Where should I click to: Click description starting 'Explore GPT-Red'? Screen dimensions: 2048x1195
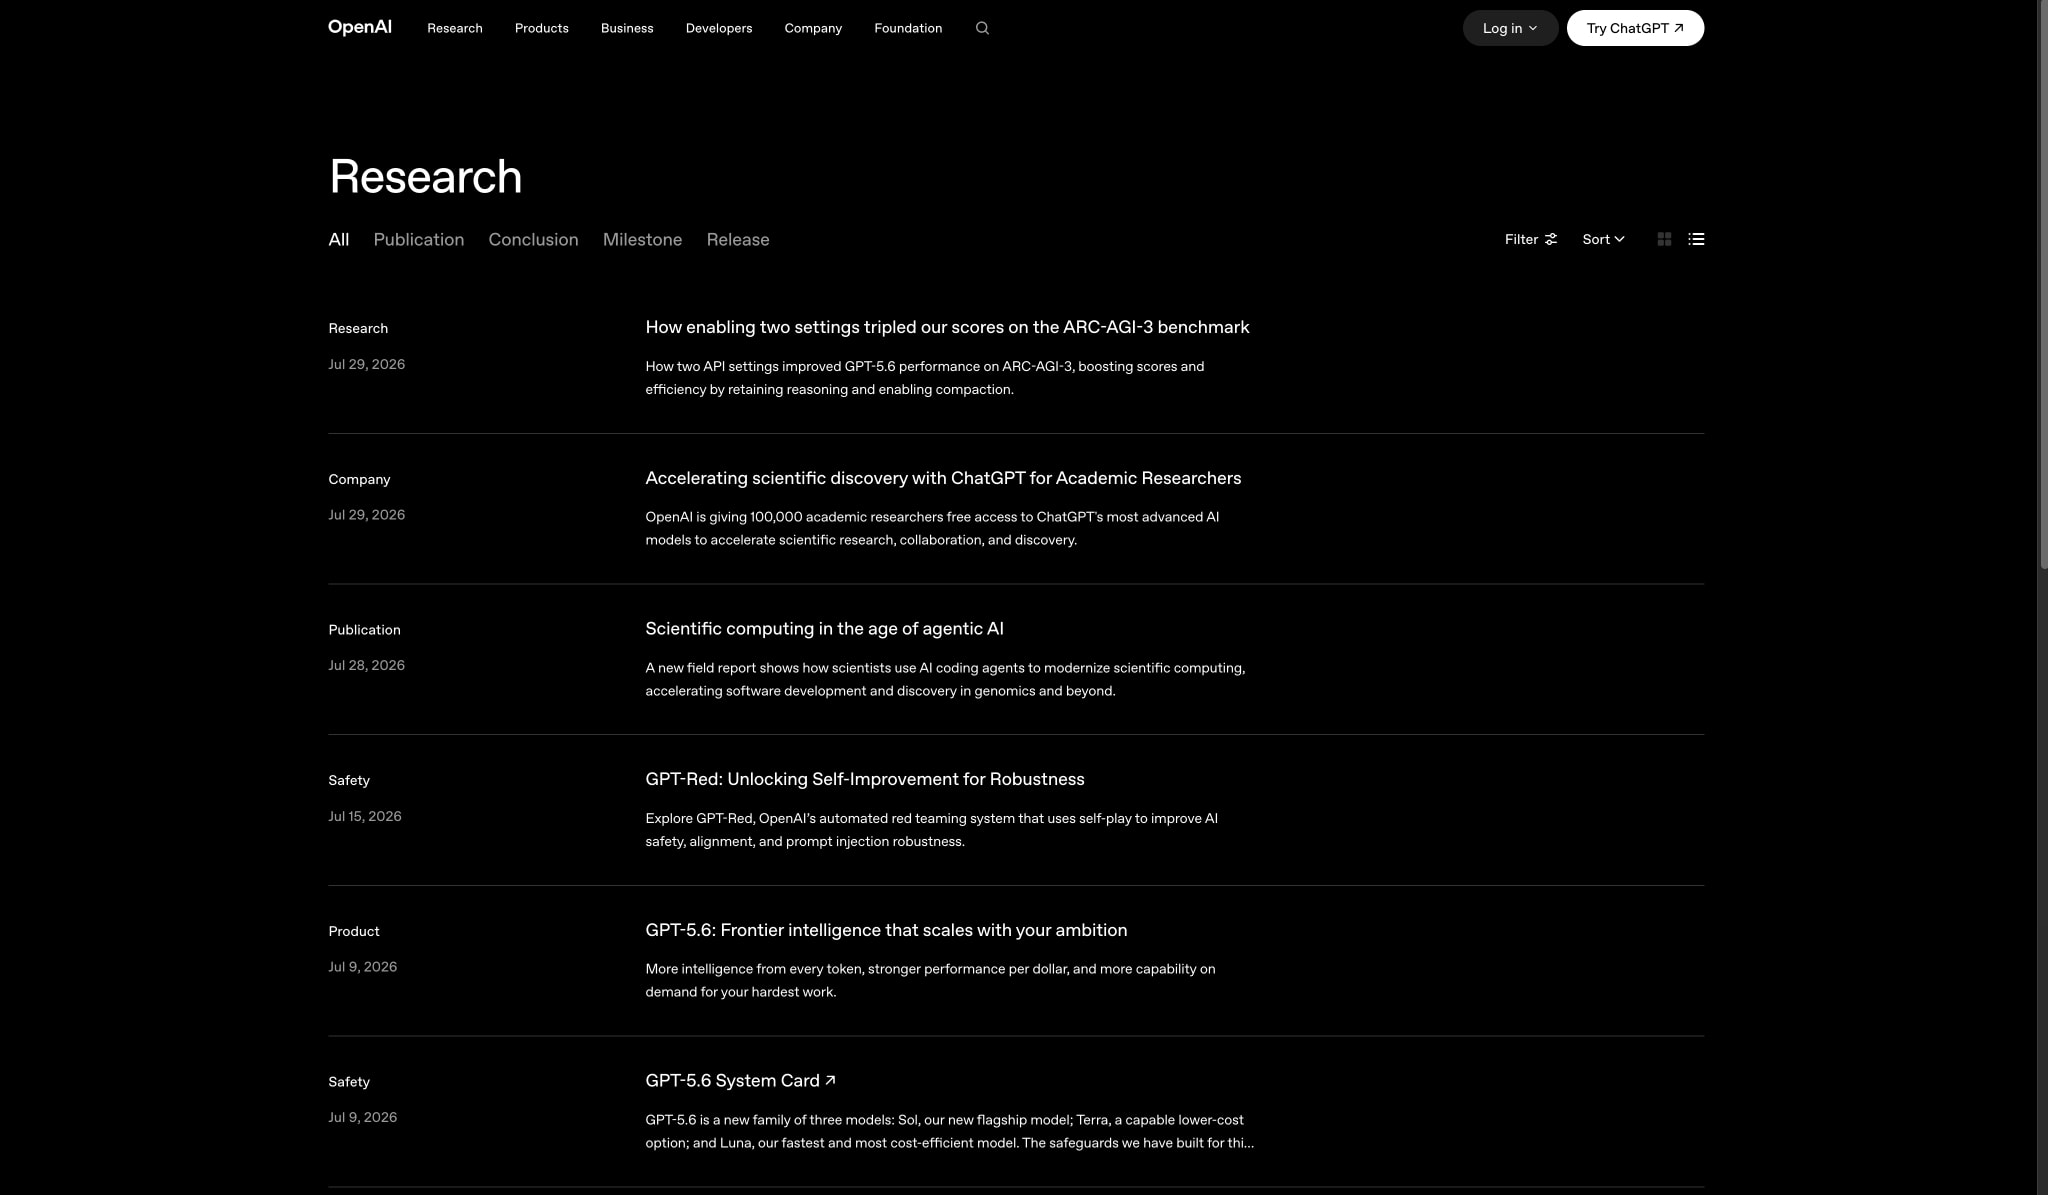click(931, 830)
